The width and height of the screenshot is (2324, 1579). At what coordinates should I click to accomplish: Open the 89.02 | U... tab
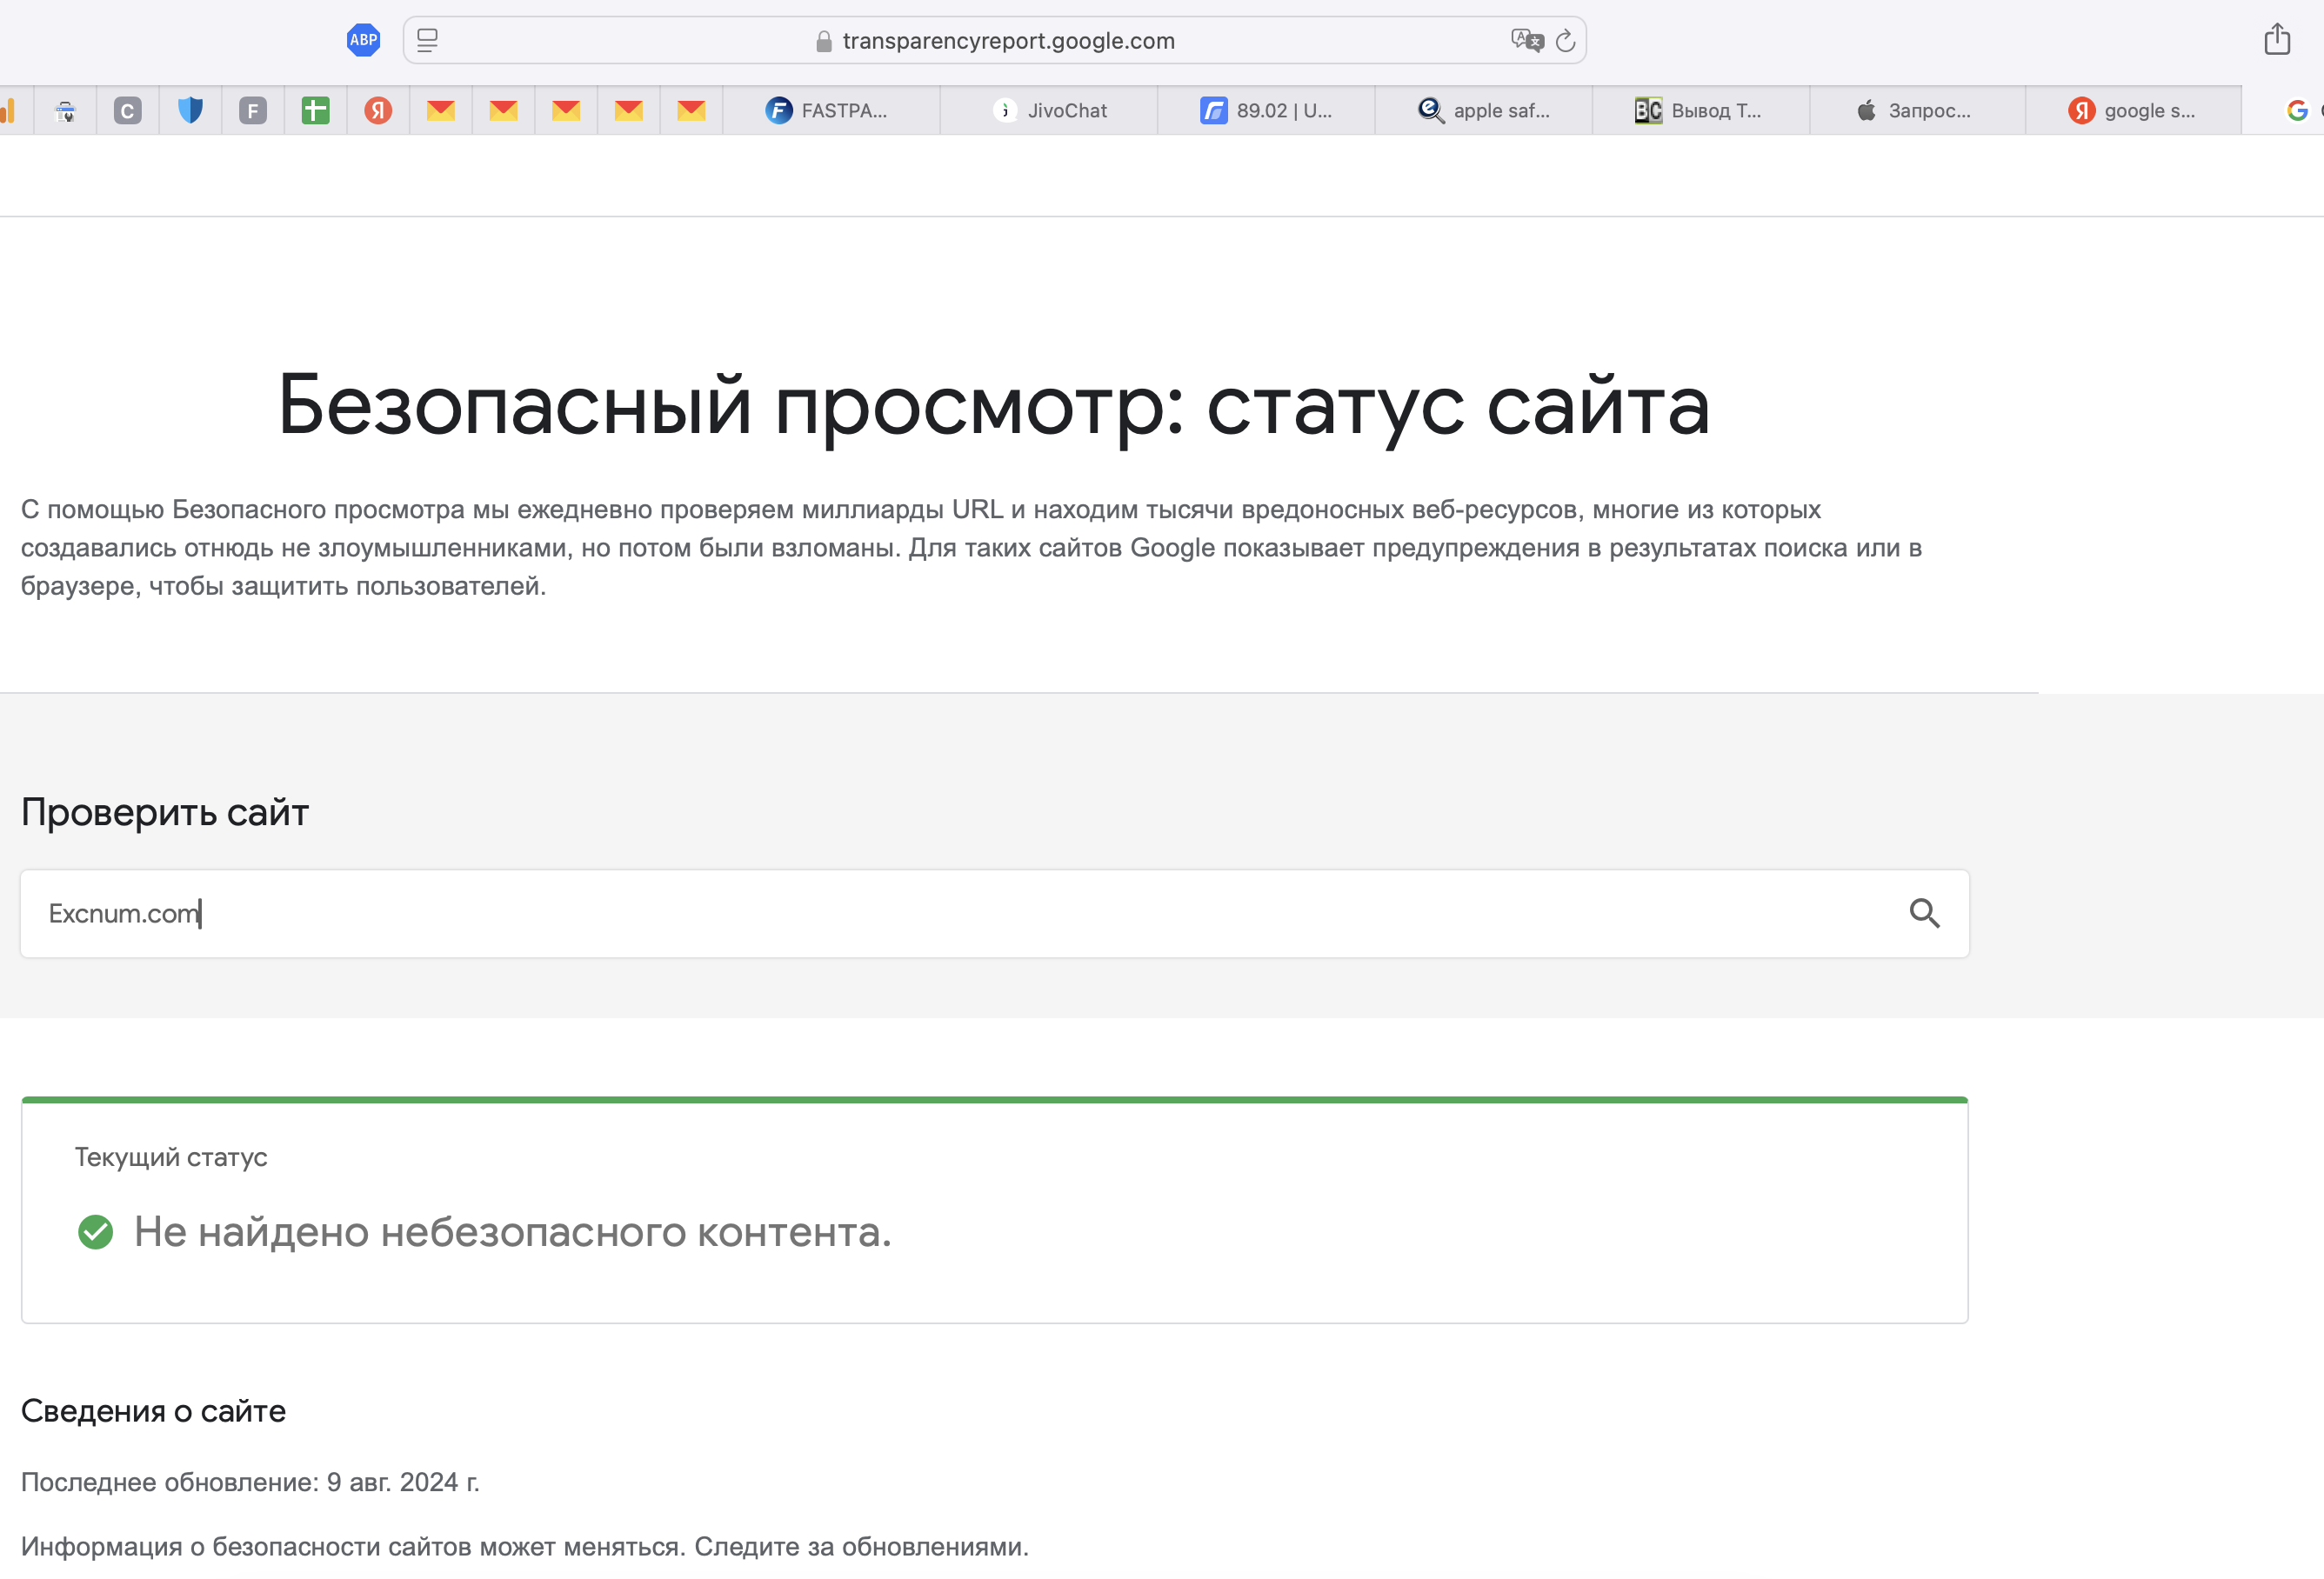click(1266, 110)
